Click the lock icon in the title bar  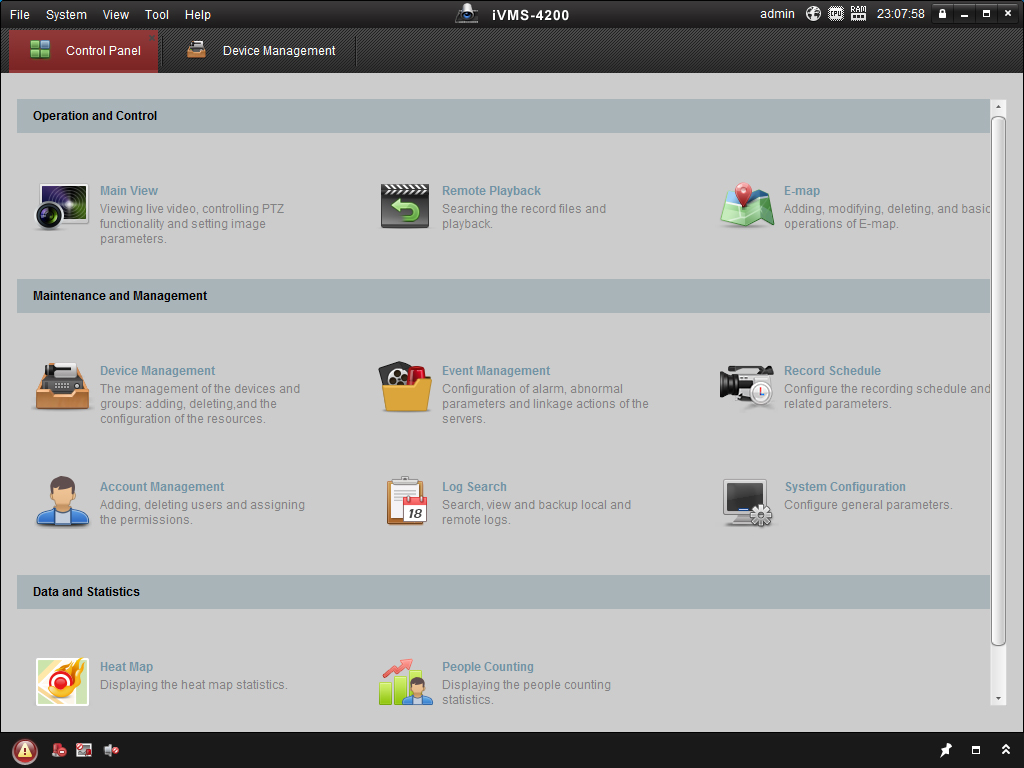[942, 14]
